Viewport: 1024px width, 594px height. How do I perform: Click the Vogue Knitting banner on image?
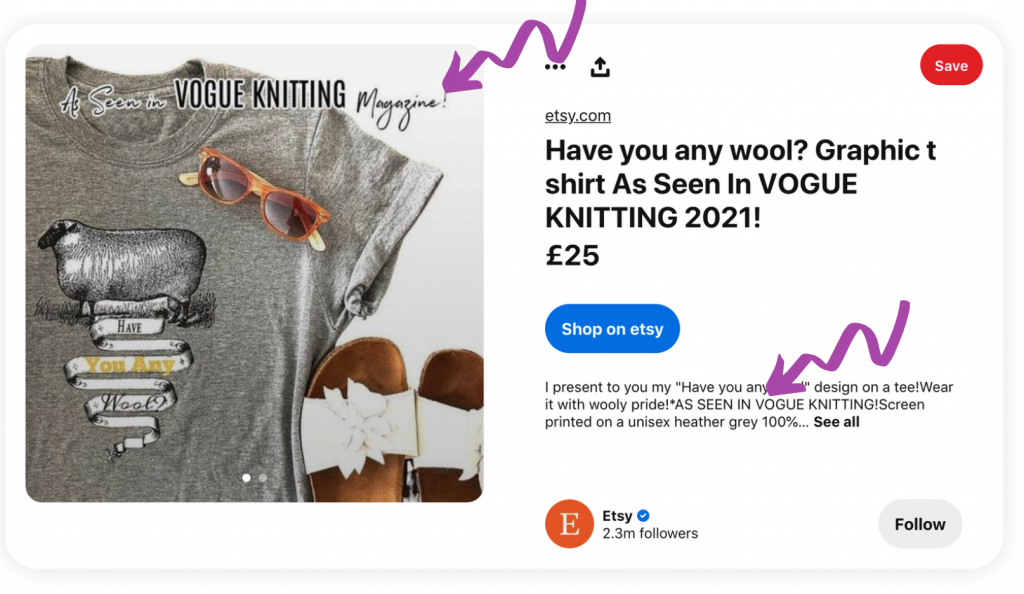click(253, 100)
